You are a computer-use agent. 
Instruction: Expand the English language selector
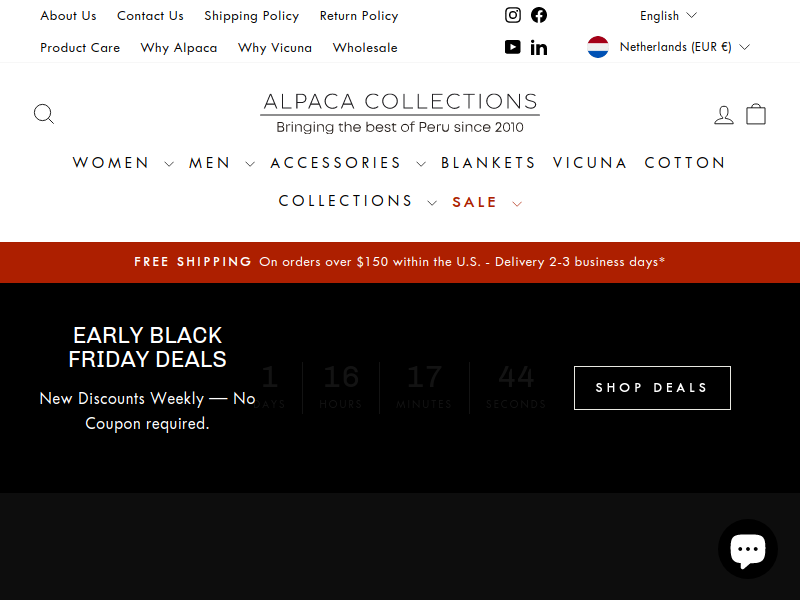(668, 16)
